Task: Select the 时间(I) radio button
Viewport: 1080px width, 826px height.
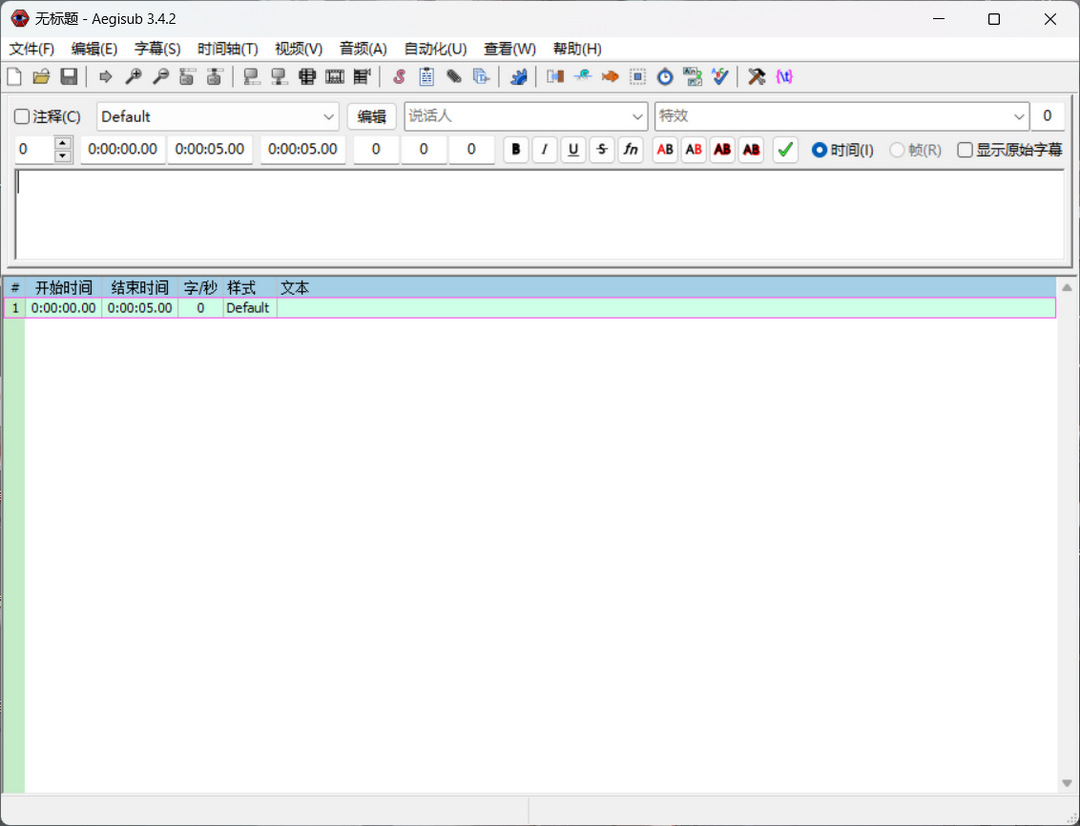Action: 819,150
